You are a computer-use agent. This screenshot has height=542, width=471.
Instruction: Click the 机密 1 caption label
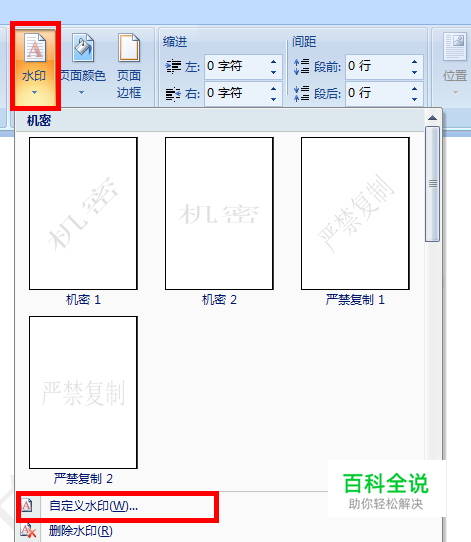tap(83, 300)
